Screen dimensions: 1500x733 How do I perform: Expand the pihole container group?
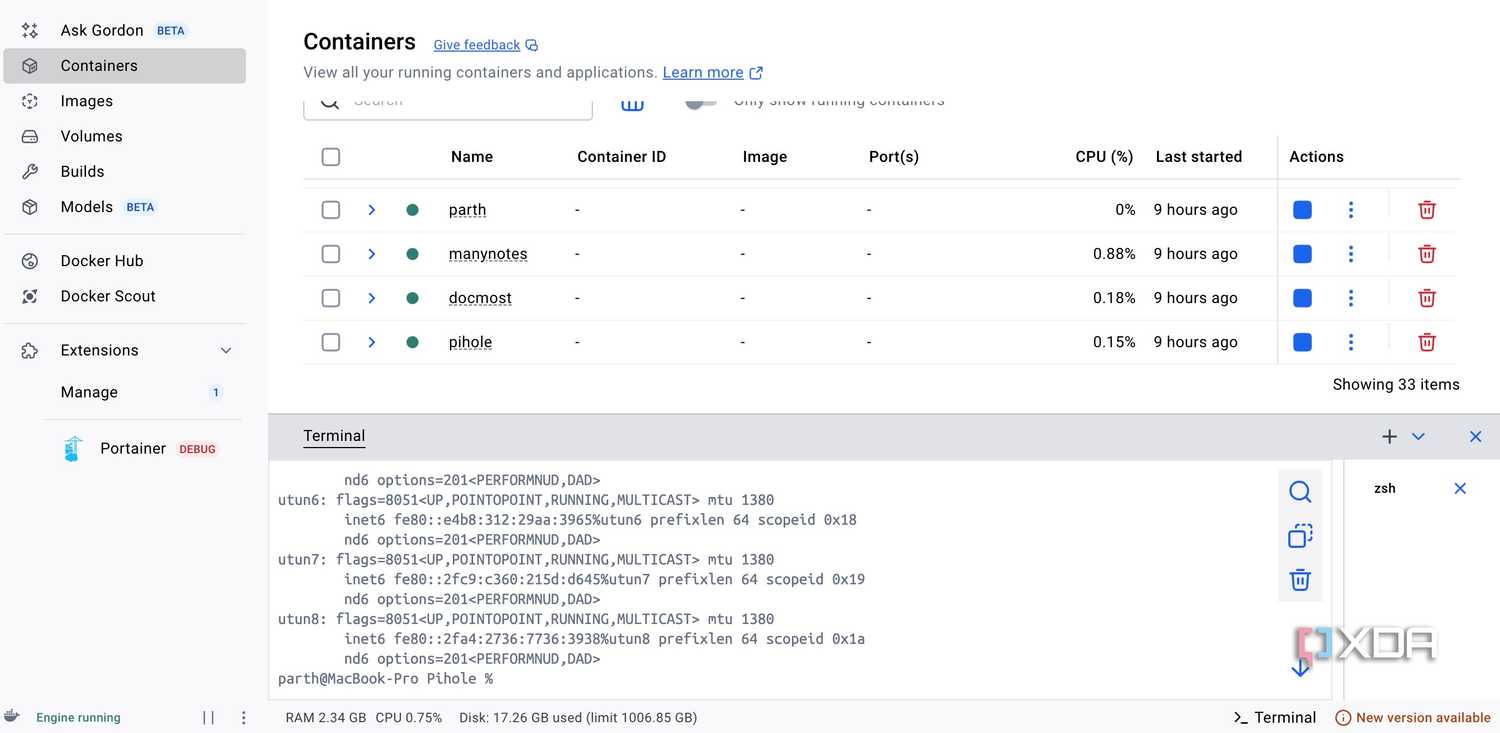tap(371, 342)
